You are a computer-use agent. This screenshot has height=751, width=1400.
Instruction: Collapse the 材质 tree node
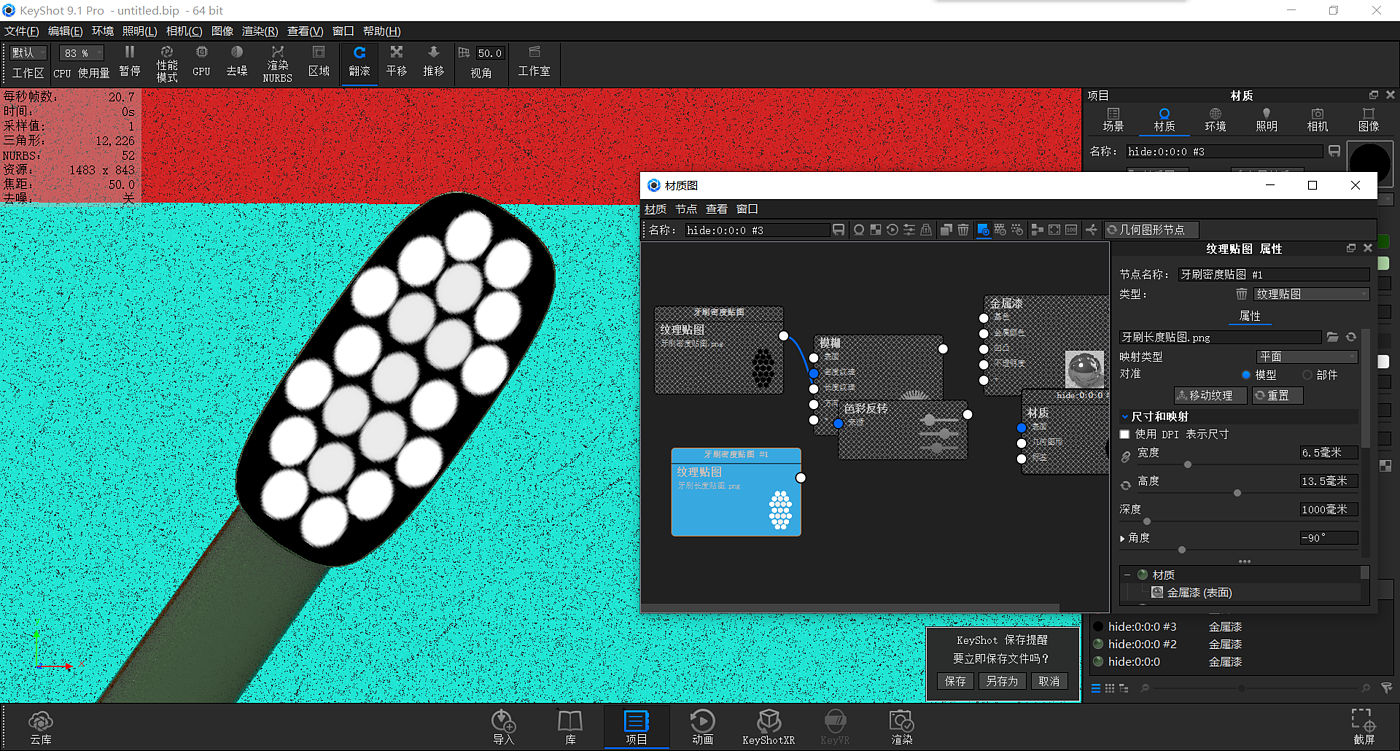[1127, 575]
